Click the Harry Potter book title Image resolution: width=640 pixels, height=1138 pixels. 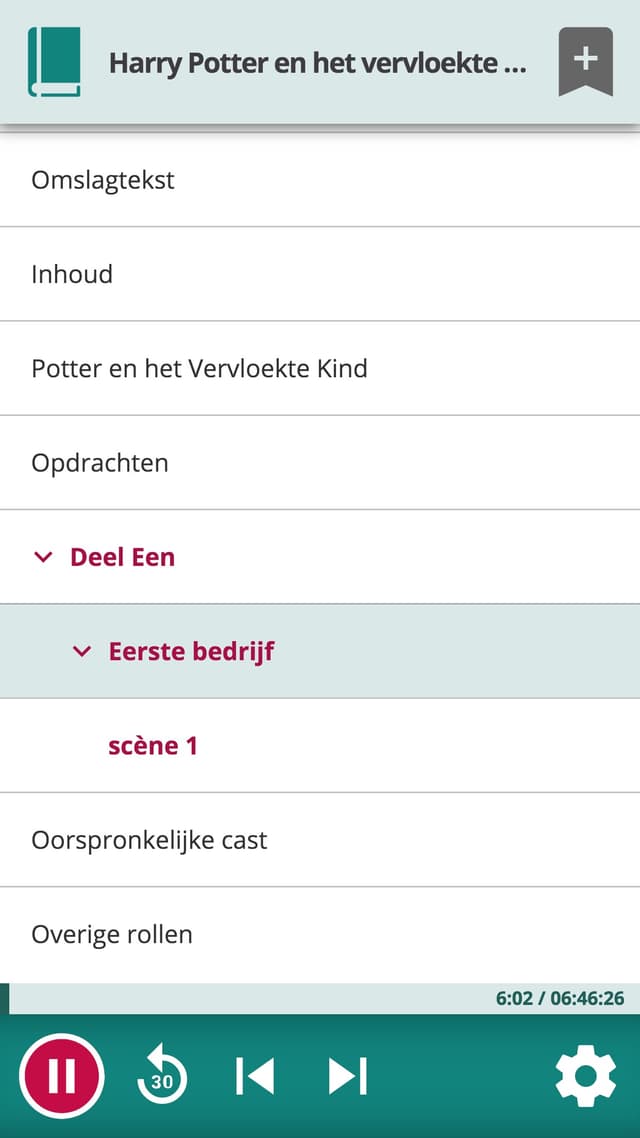[318, 64]
